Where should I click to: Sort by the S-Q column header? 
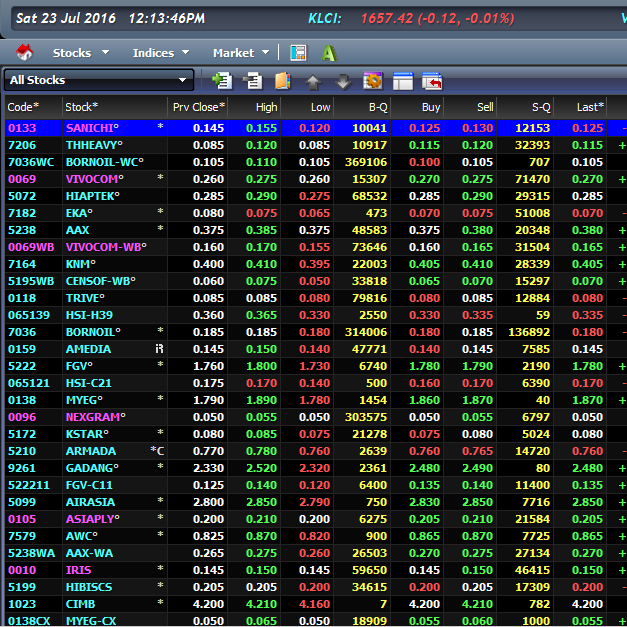525,107
